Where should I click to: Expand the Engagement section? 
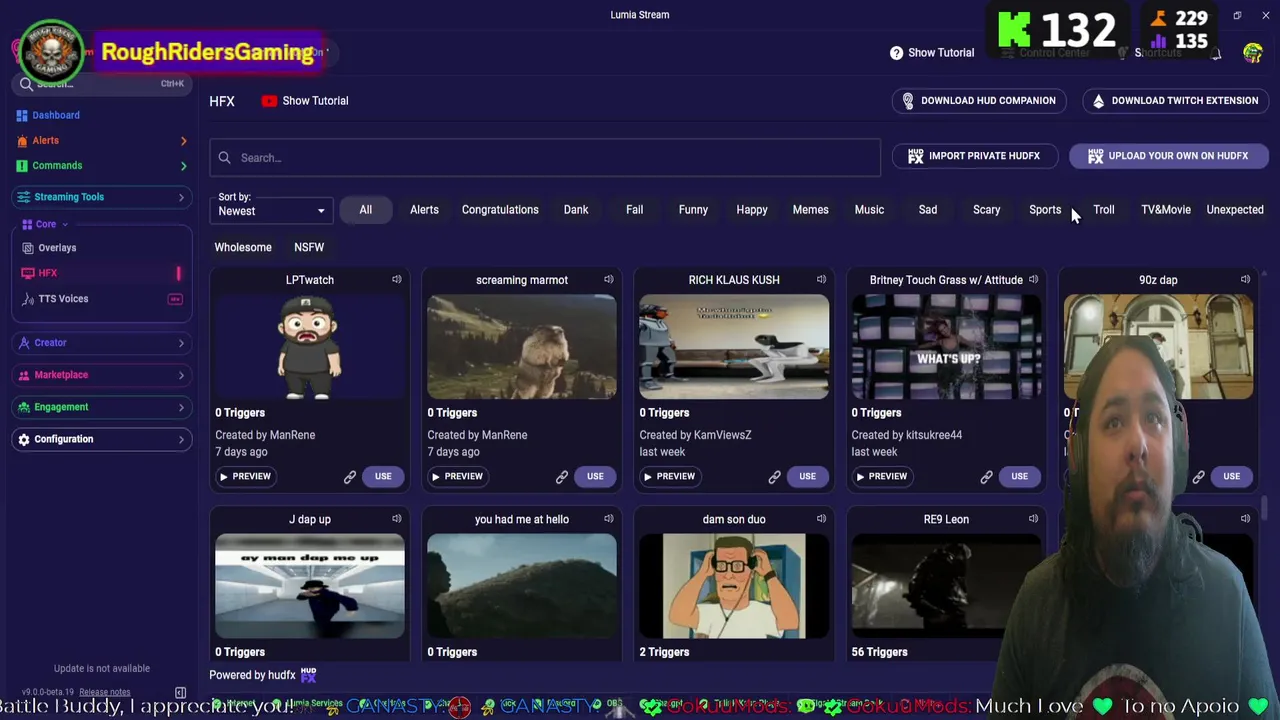[x=100, y=407]
